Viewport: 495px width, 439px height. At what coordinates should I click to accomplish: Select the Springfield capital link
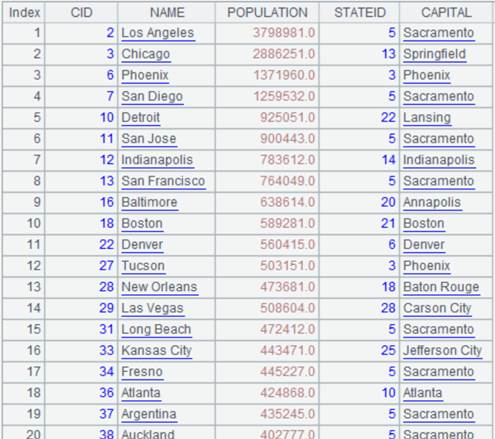[x=434, y=54]
